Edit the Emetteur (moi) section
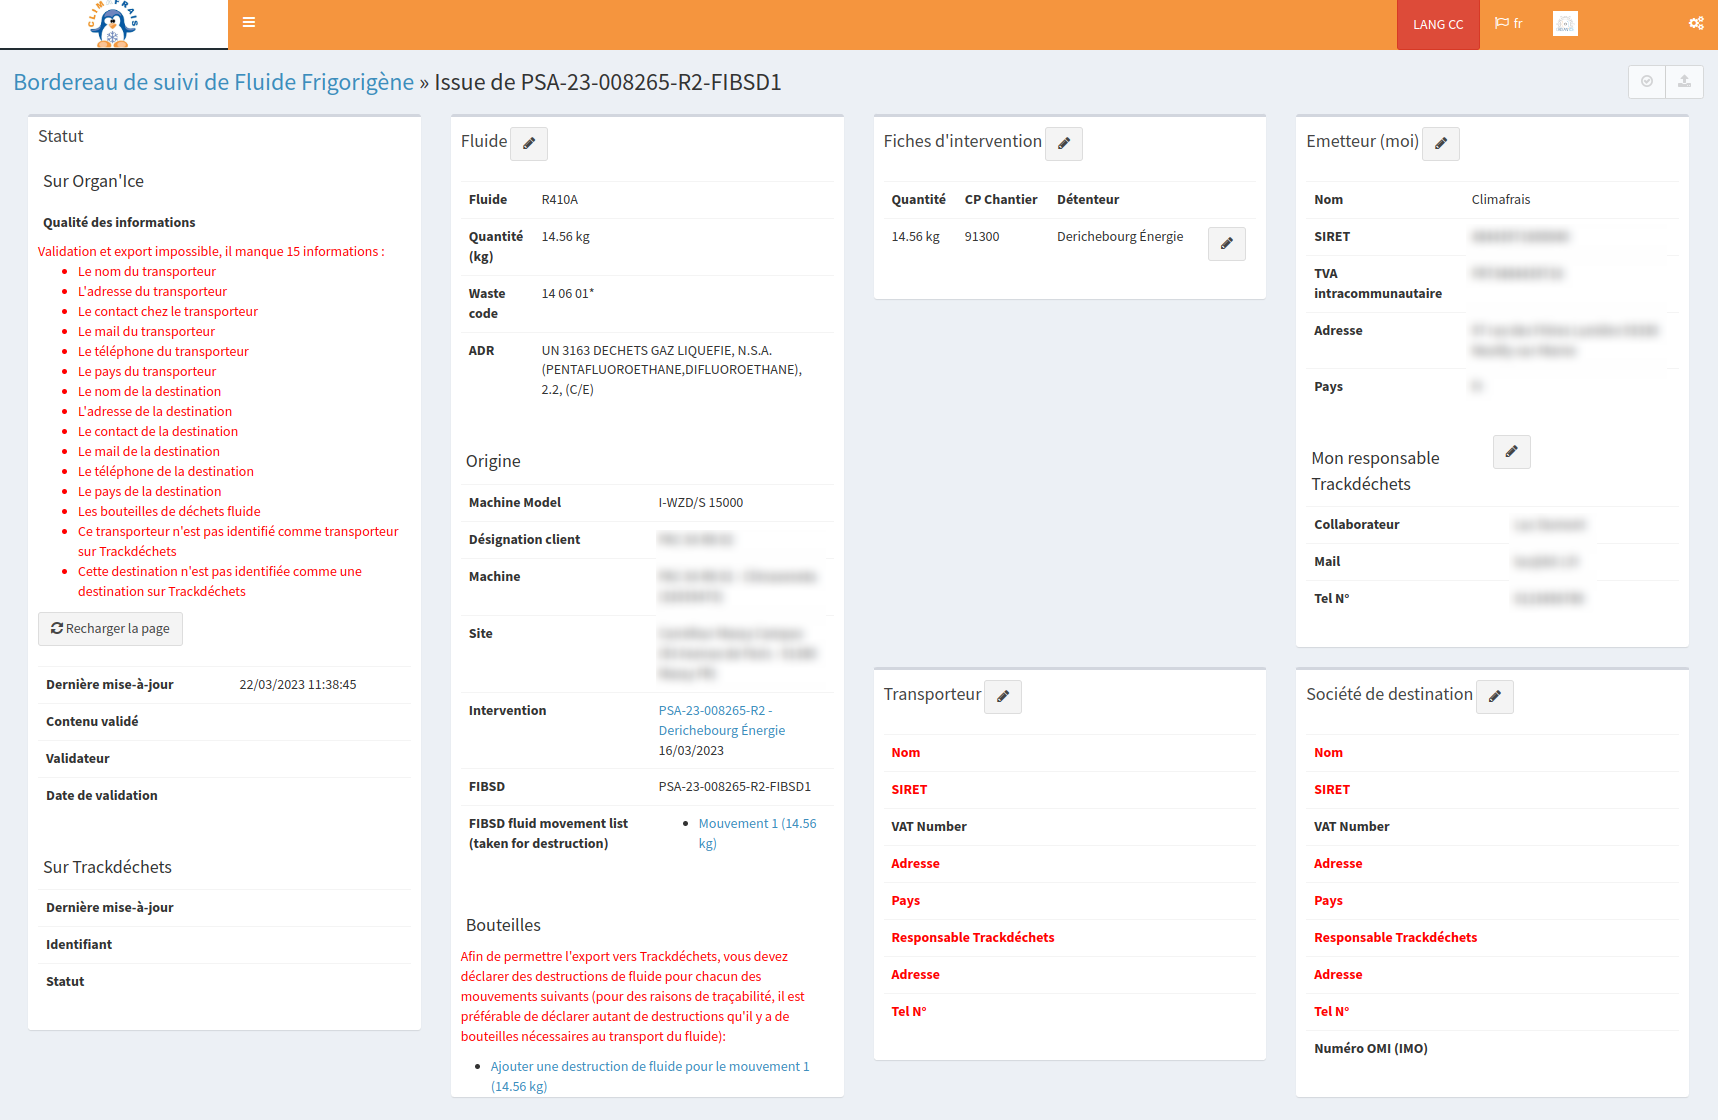1718x1120 pixels. click(1441, 143)
